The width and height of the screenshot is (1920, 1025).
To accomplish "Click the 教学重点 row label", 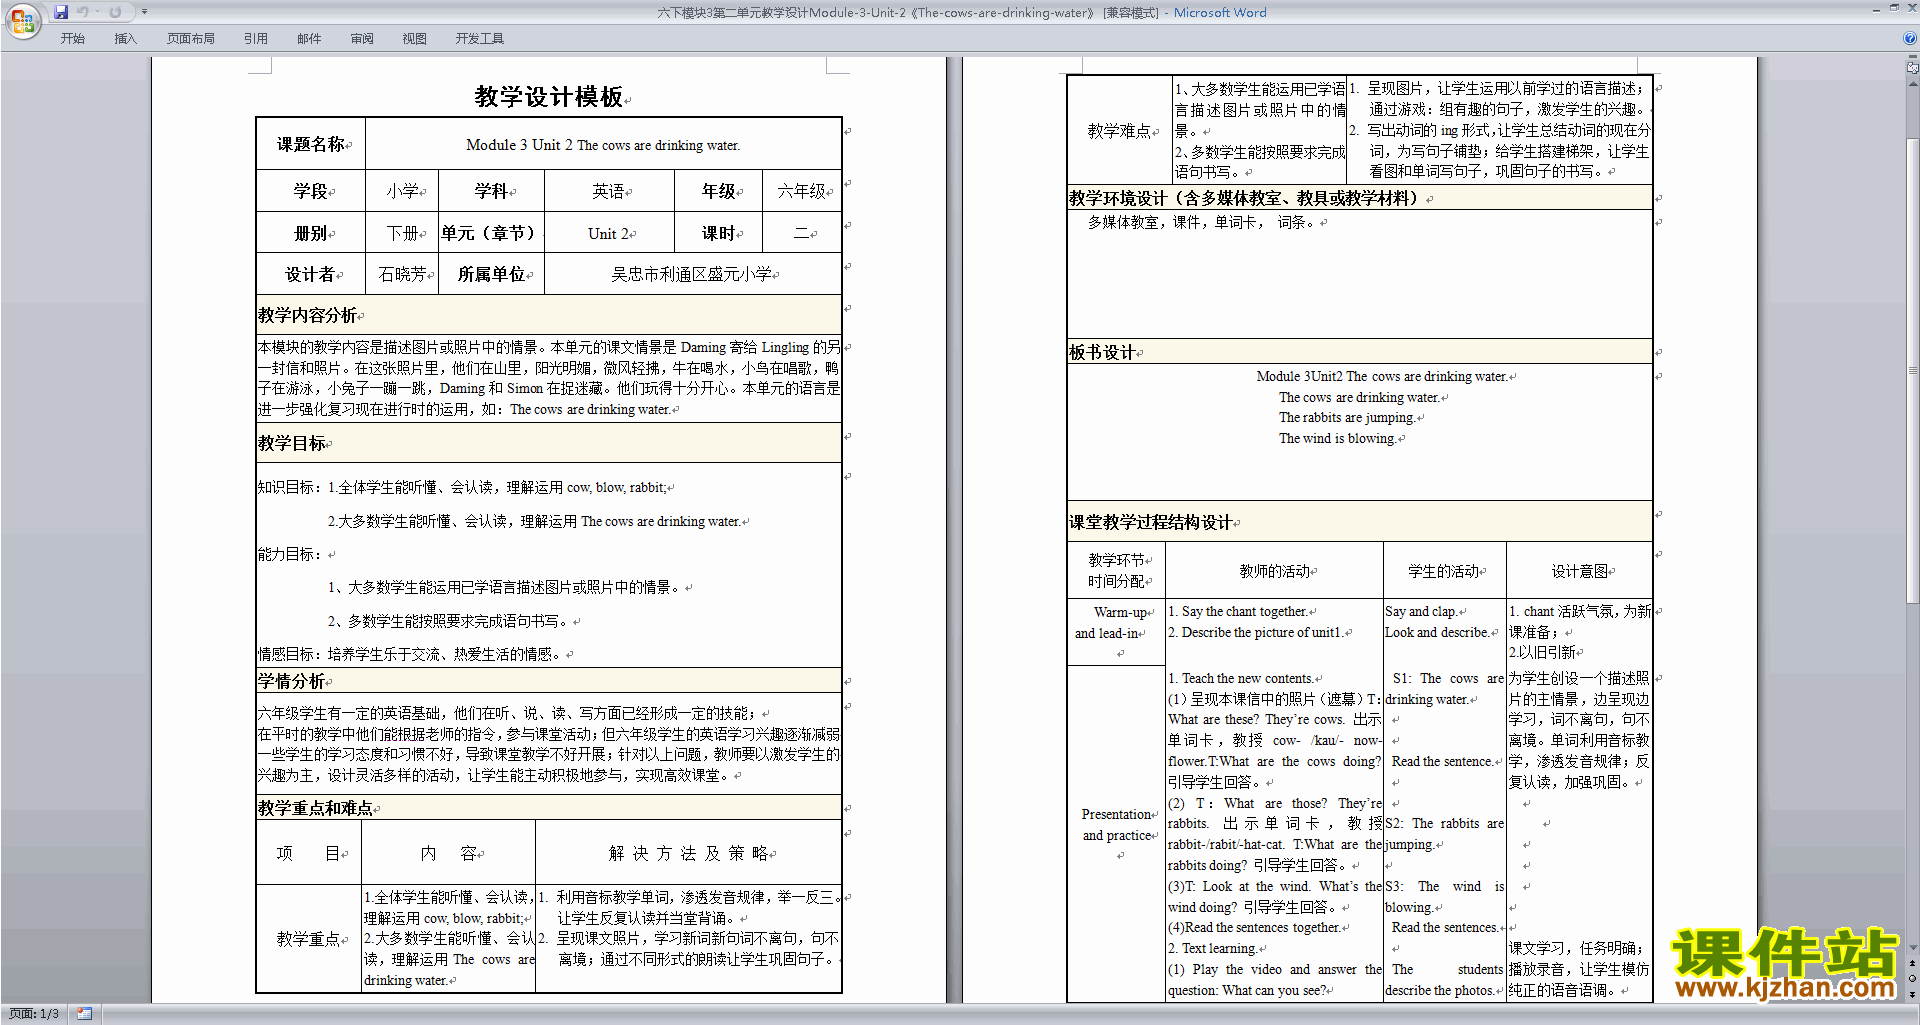I will coord(309,939).
